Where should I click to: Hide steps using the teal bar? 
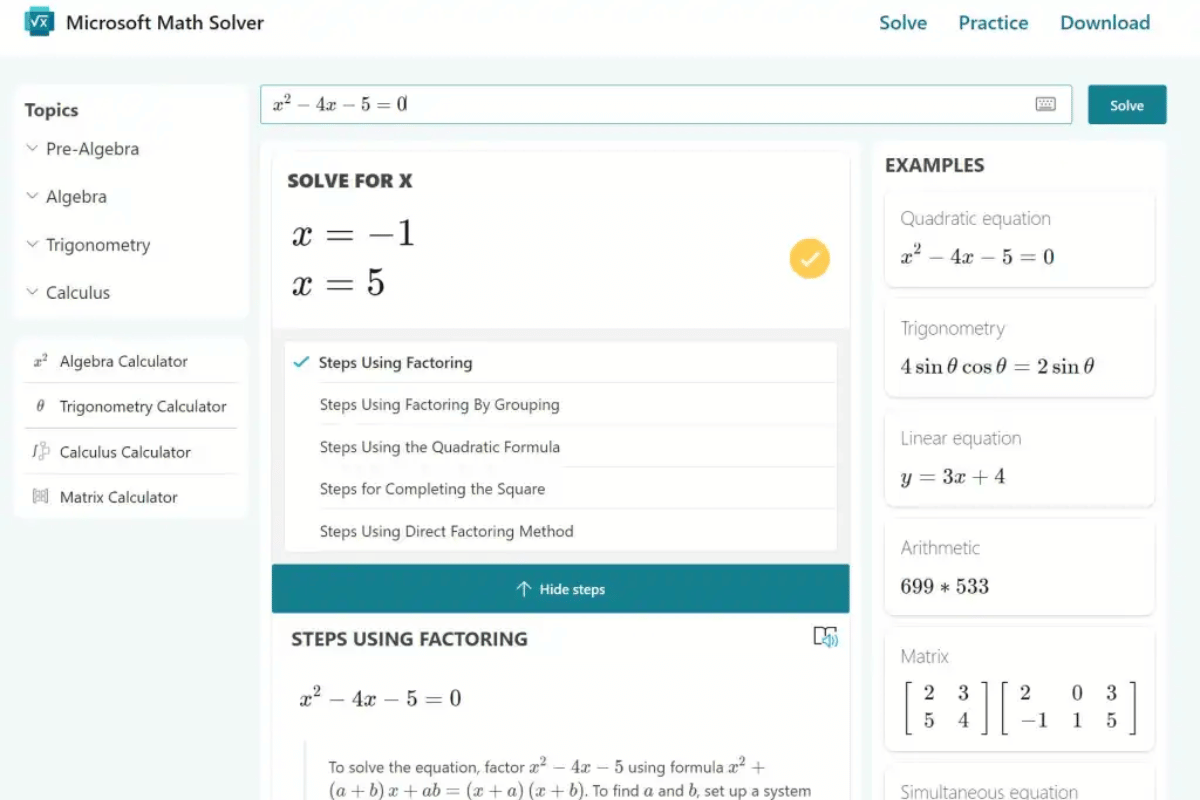point(560,588)
